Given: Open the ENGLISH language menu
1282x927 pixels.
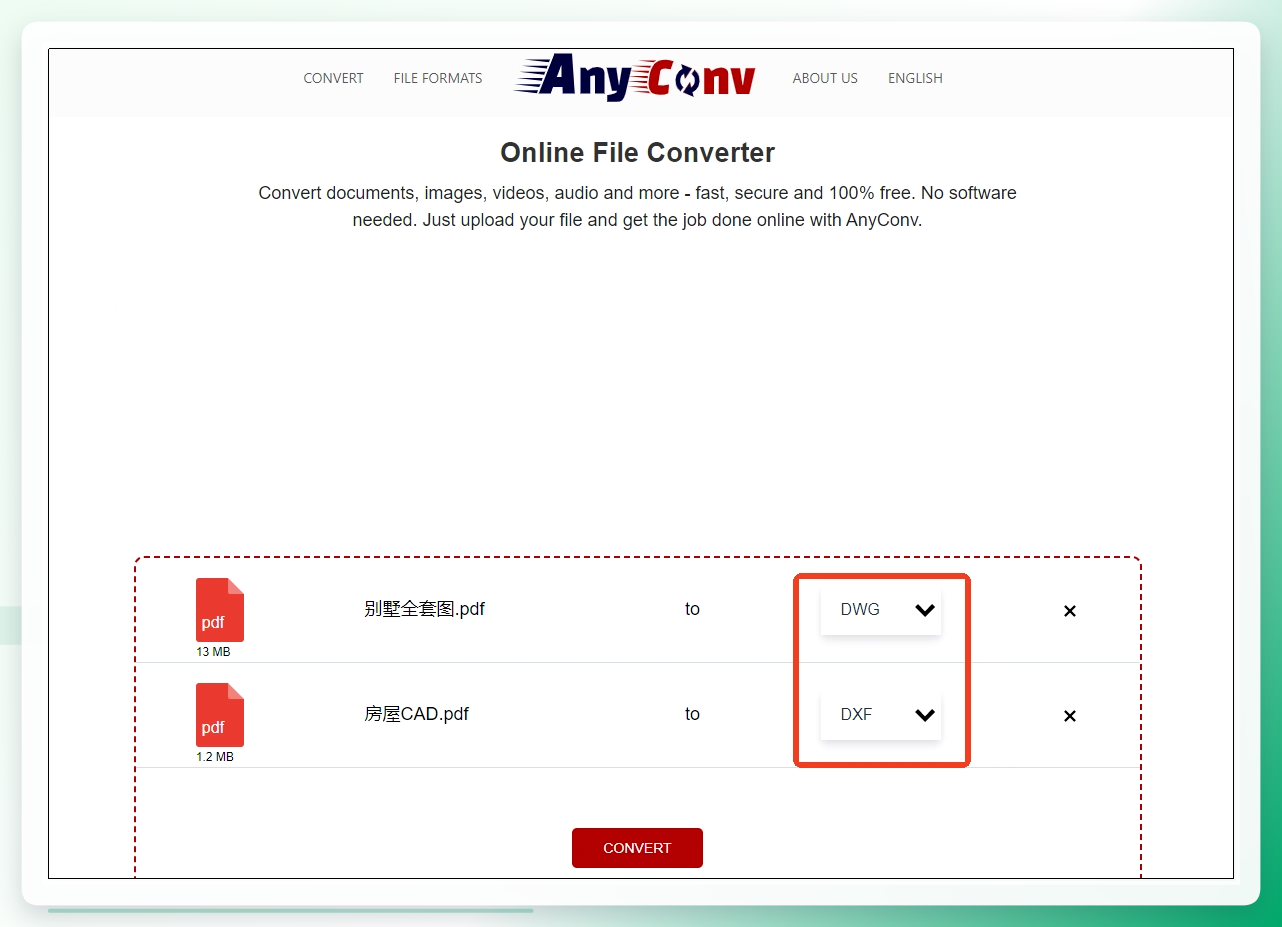Looking at the screenshot, I should [915, 78].
